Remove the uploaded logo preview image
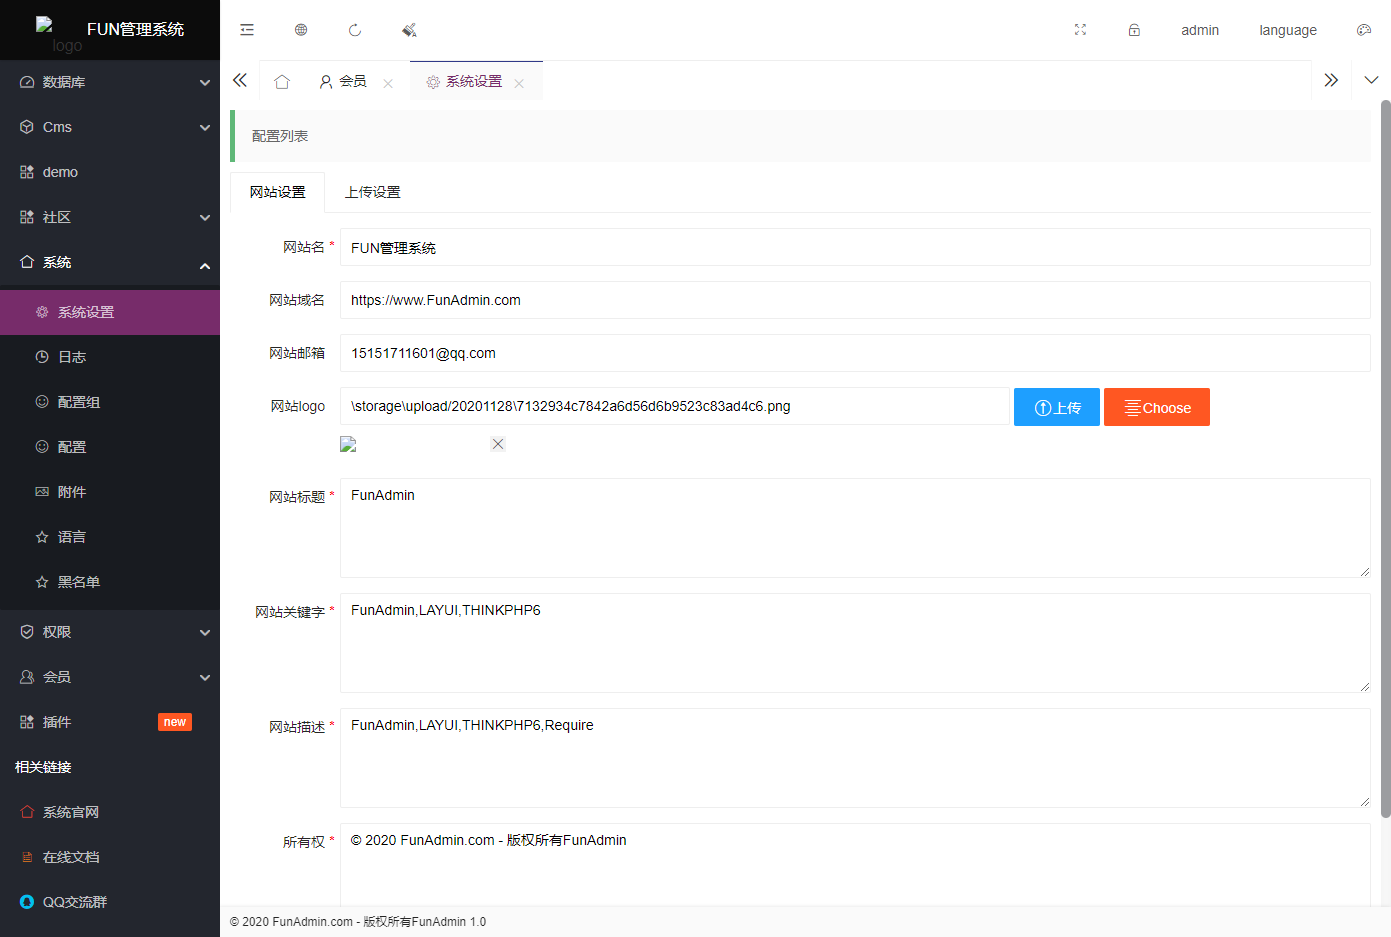The height and width of the screenshot is (937, 1391). [x=498, y=444]
